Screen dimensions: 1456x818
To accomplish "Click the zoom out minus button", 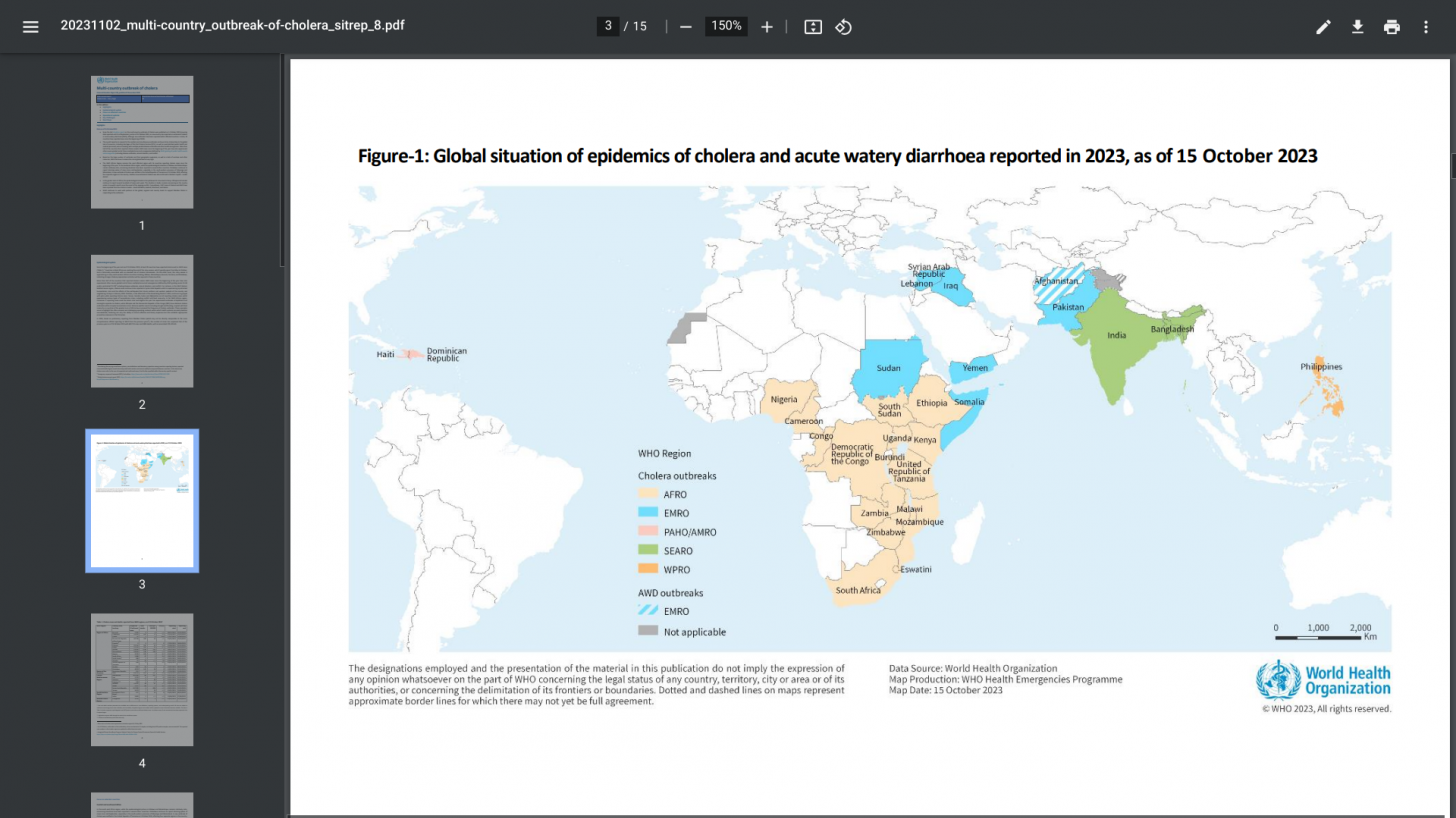I will pos(686,27).
